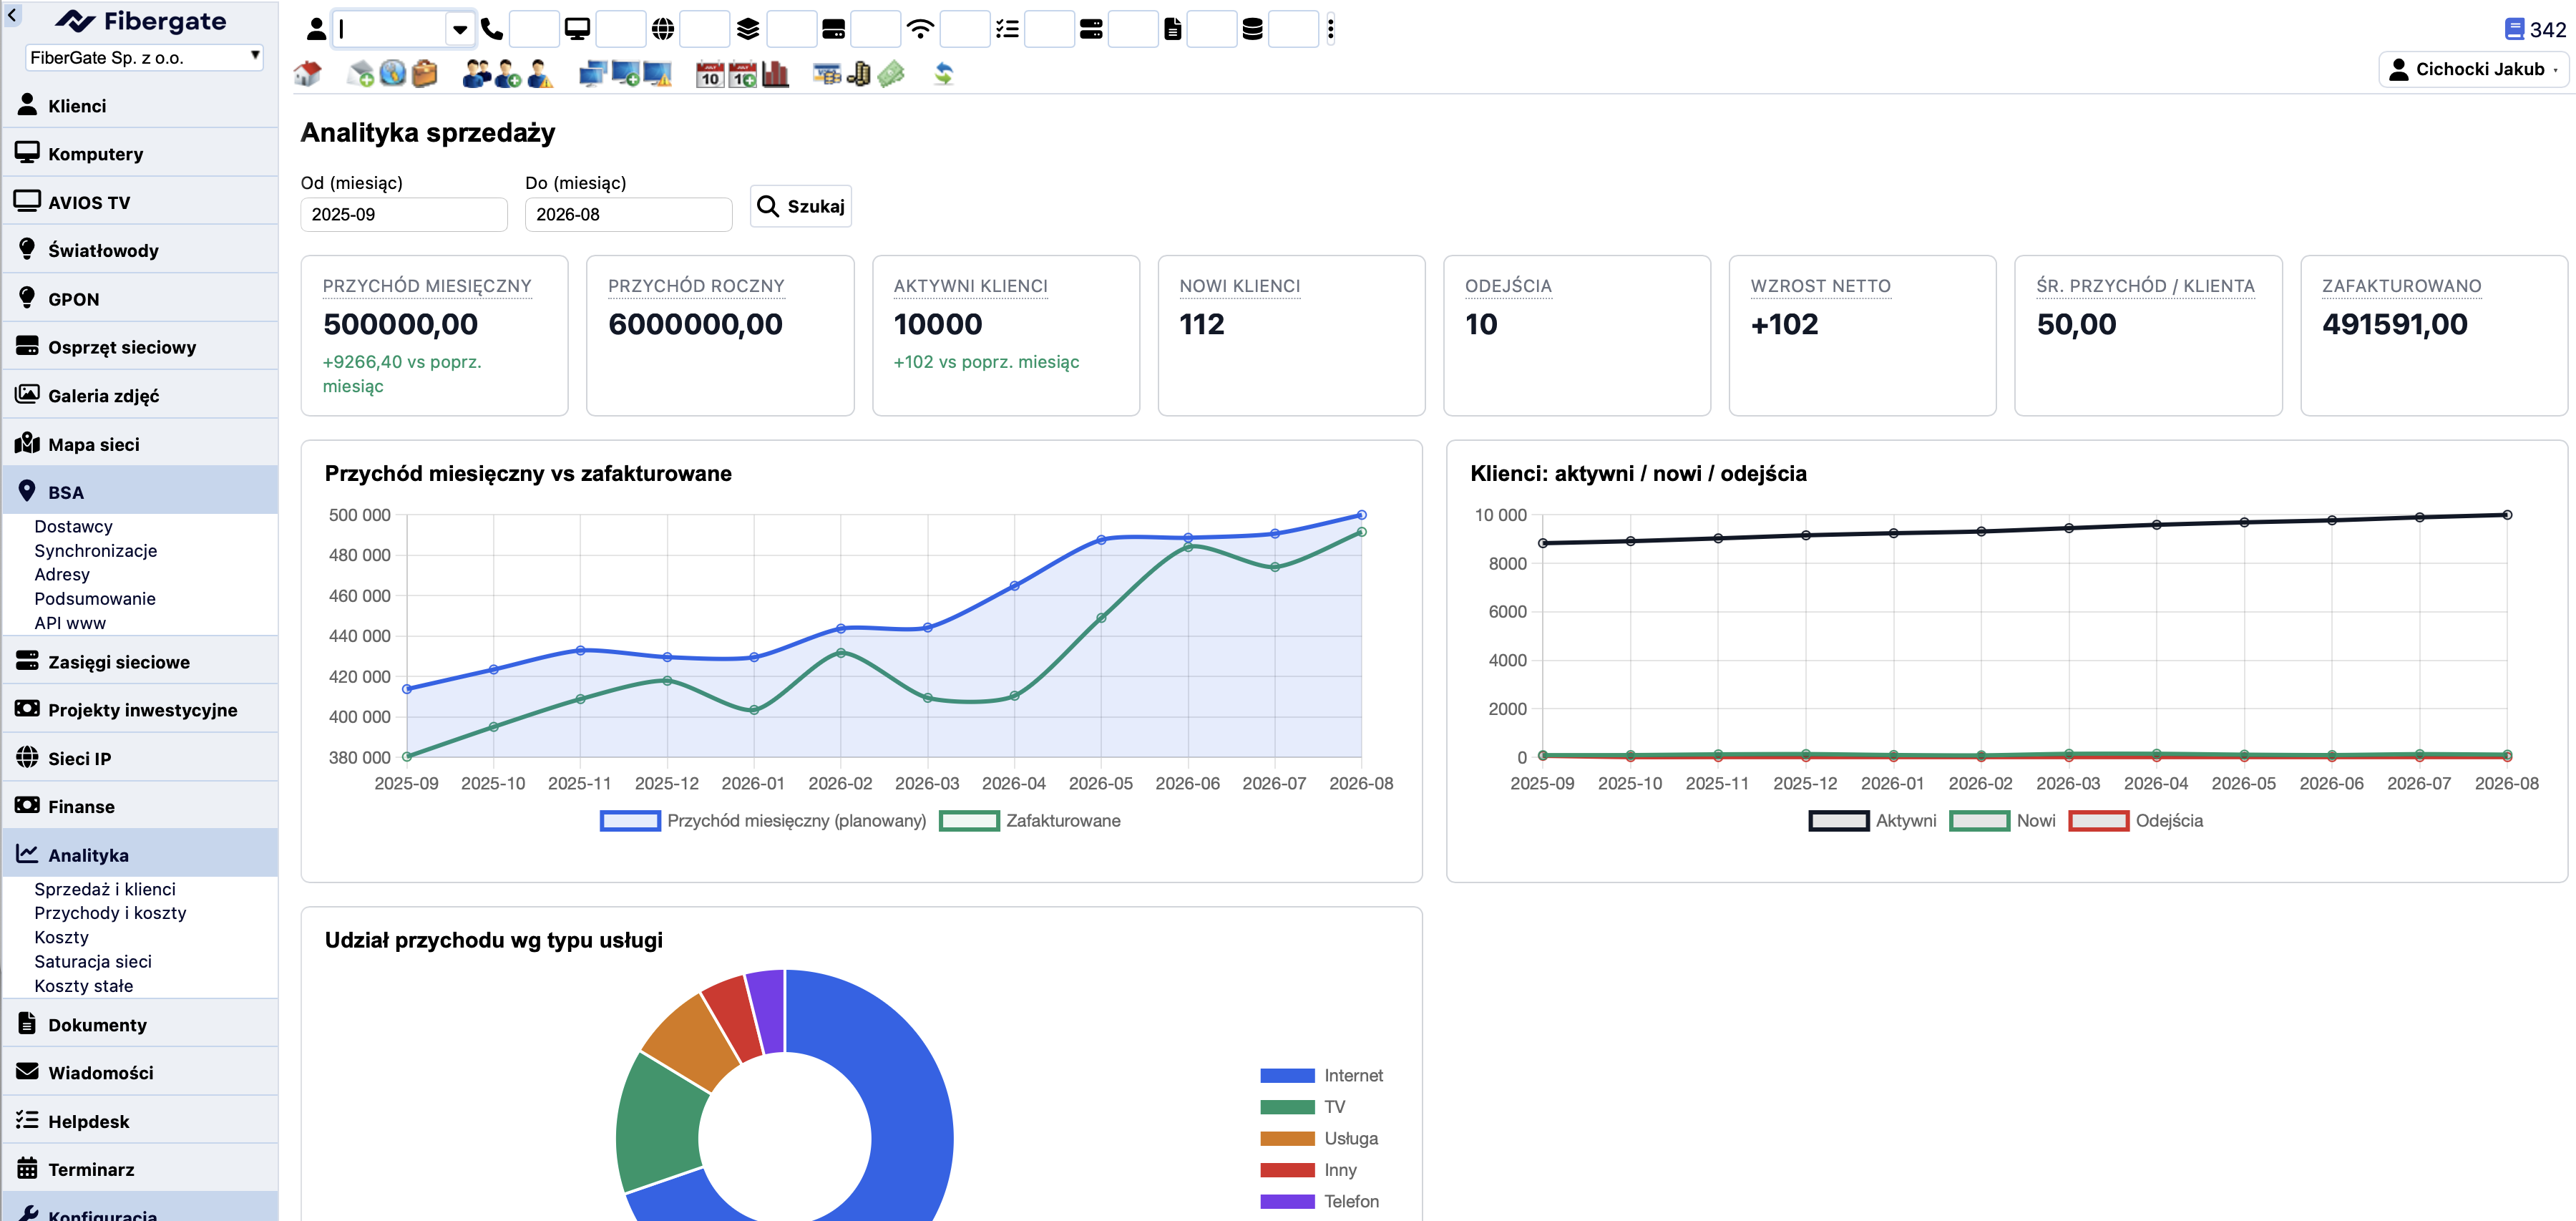Click the home house icon in toolbar
Image resolution: width=2576 pixels, height=1221 pixels.
click(308, 74)
